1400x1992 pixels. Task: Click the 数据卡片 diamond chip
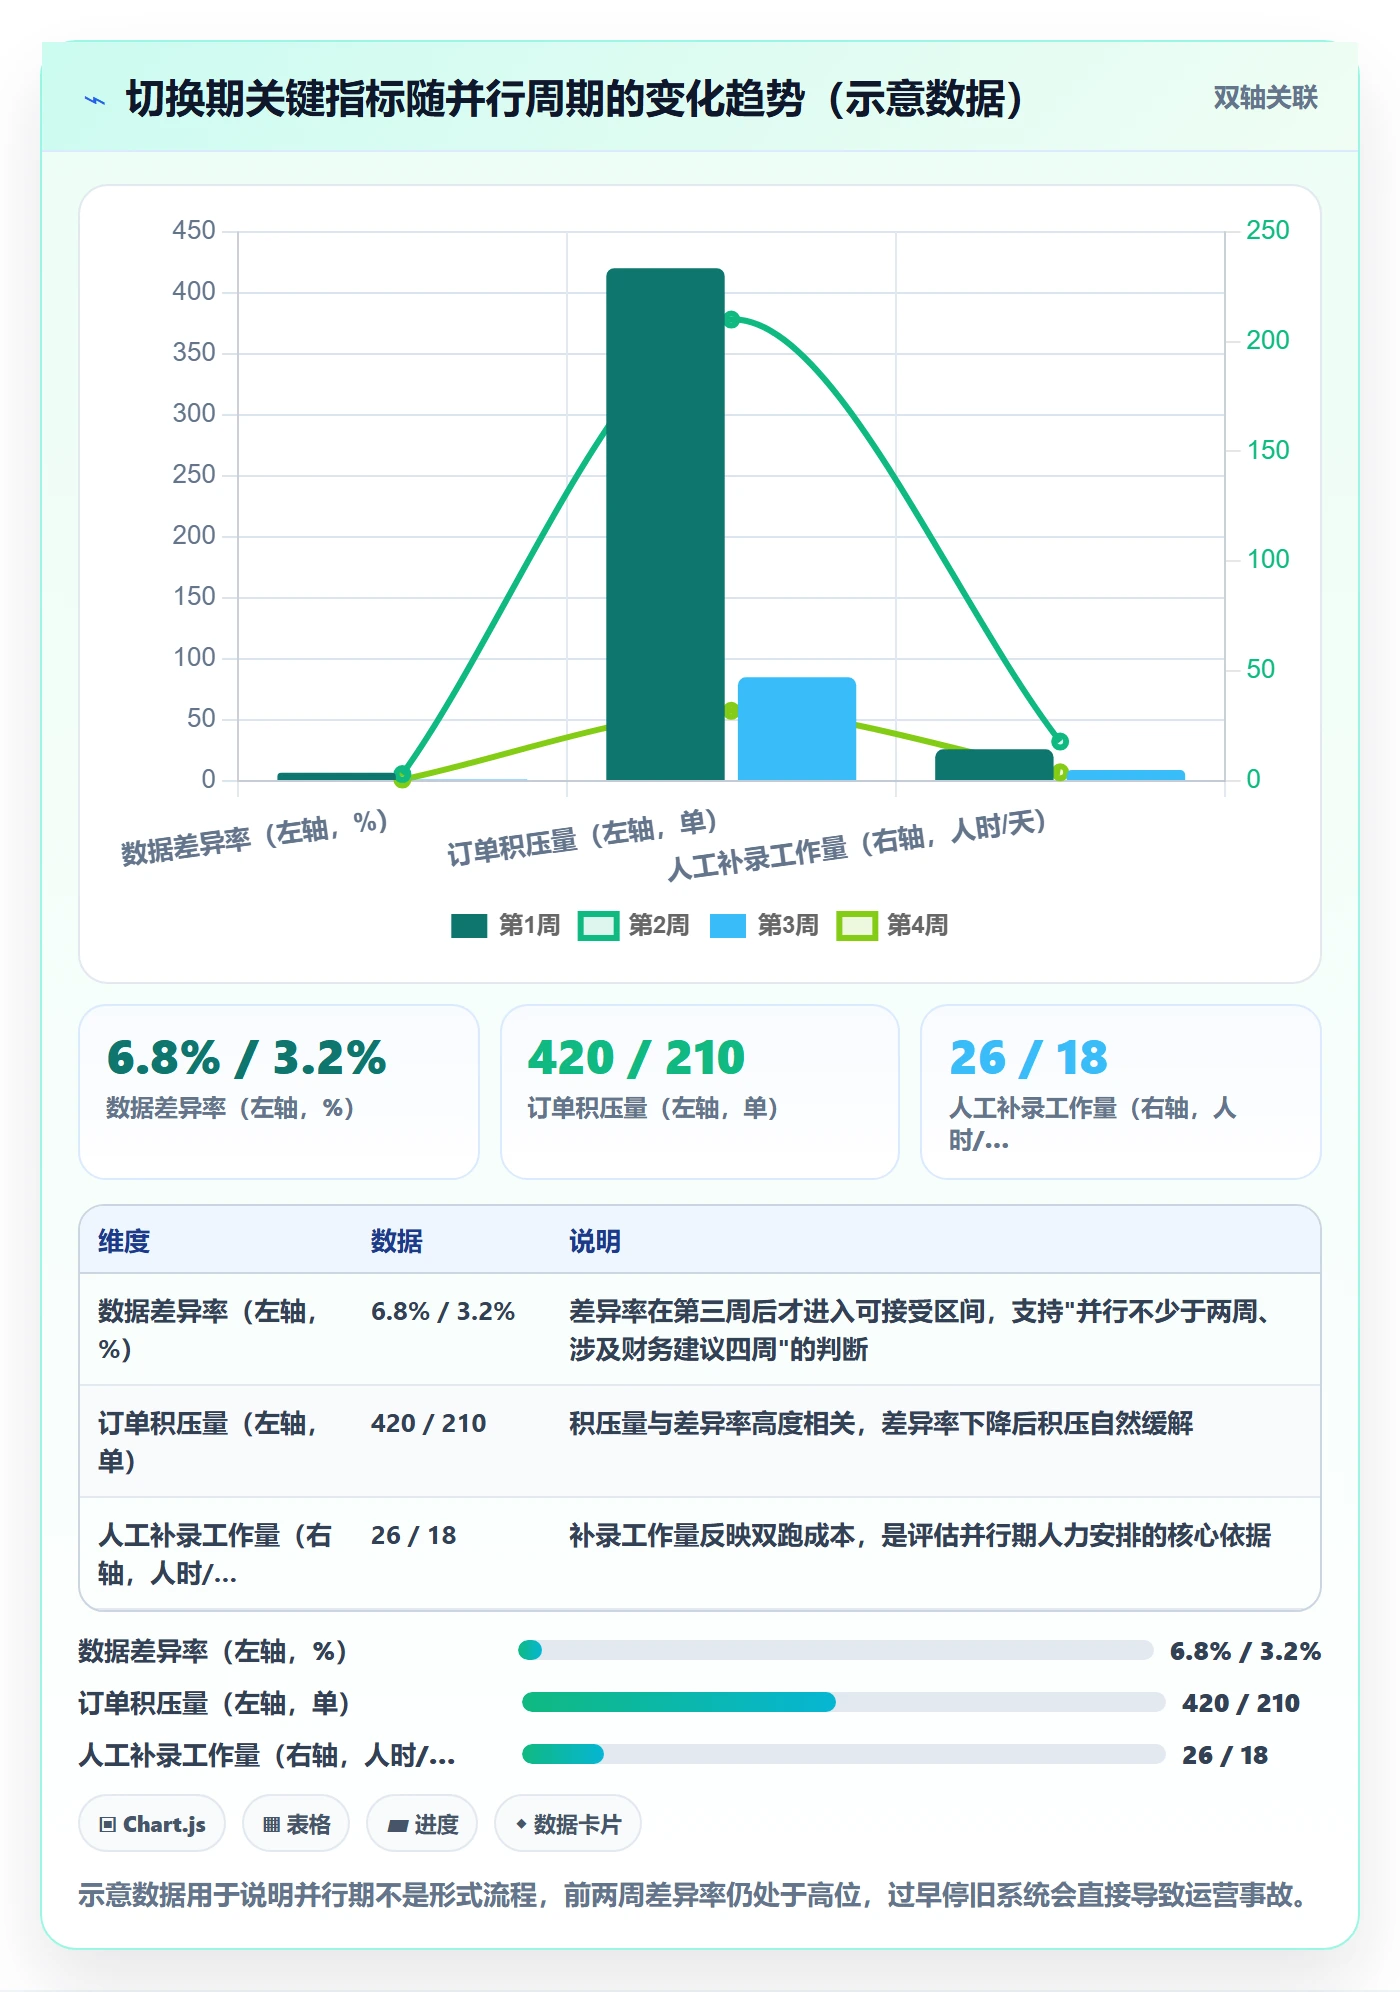click(x=567, y=1824)
